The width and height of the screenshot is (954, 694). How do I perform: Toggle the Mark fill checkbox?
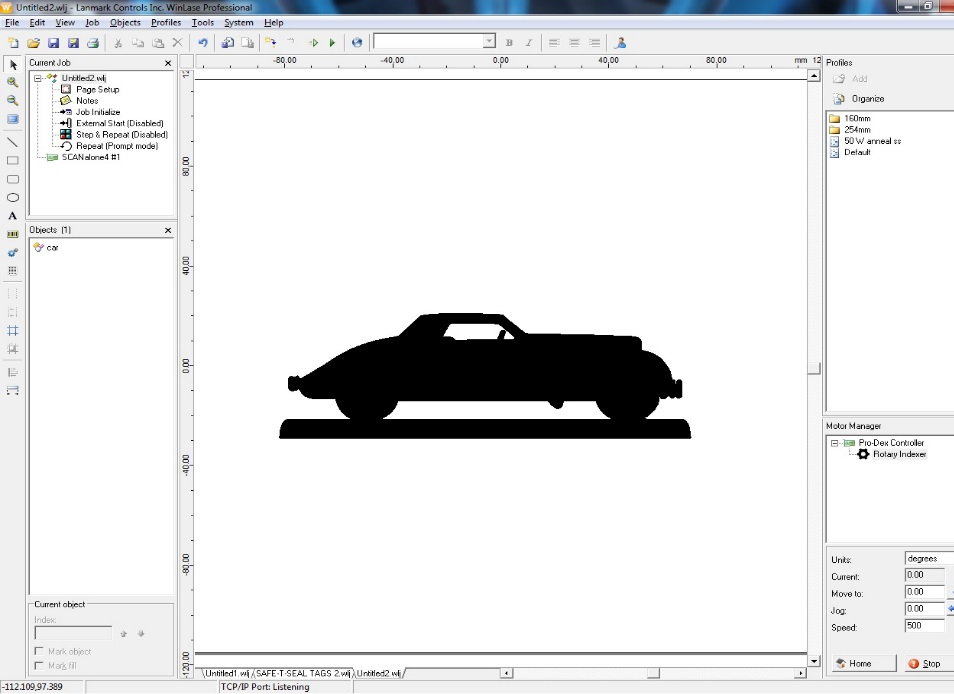click(38, 665)
